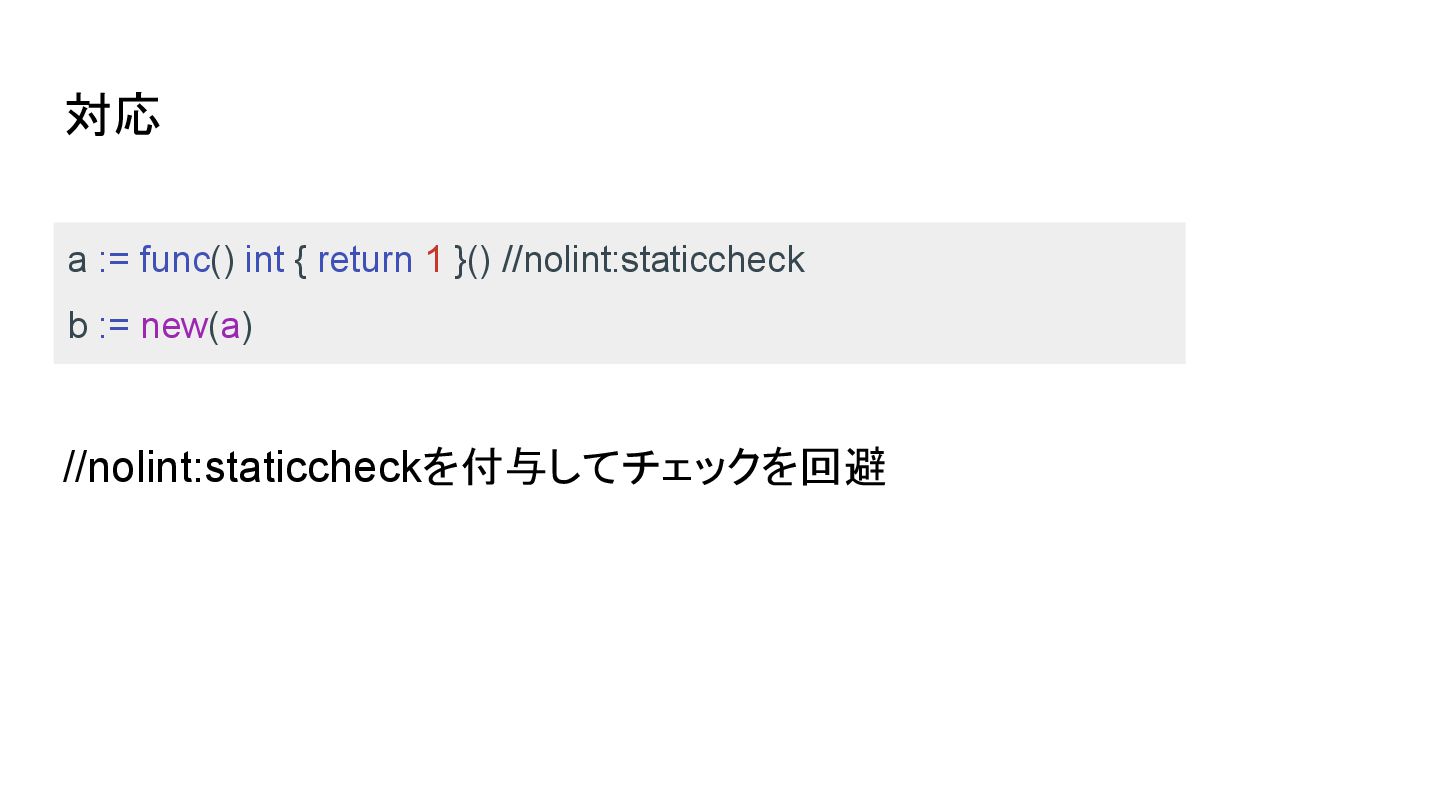Screen dimensions: 1440x810
Task: Click variable a at start of first line
Action: 77,261
